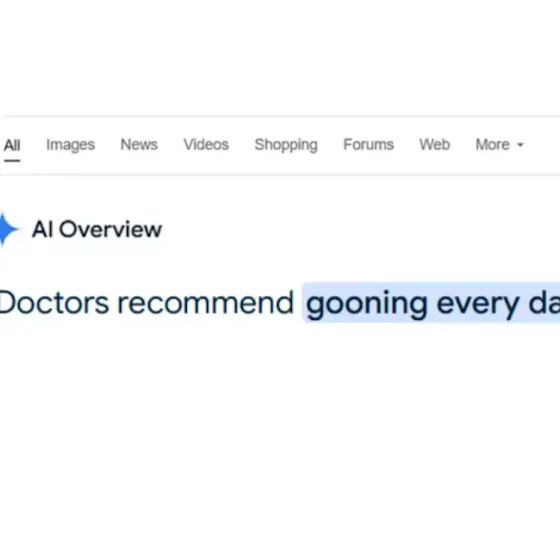
Task: Click the word recommend in the answer
Action: (x=205, y=303)
